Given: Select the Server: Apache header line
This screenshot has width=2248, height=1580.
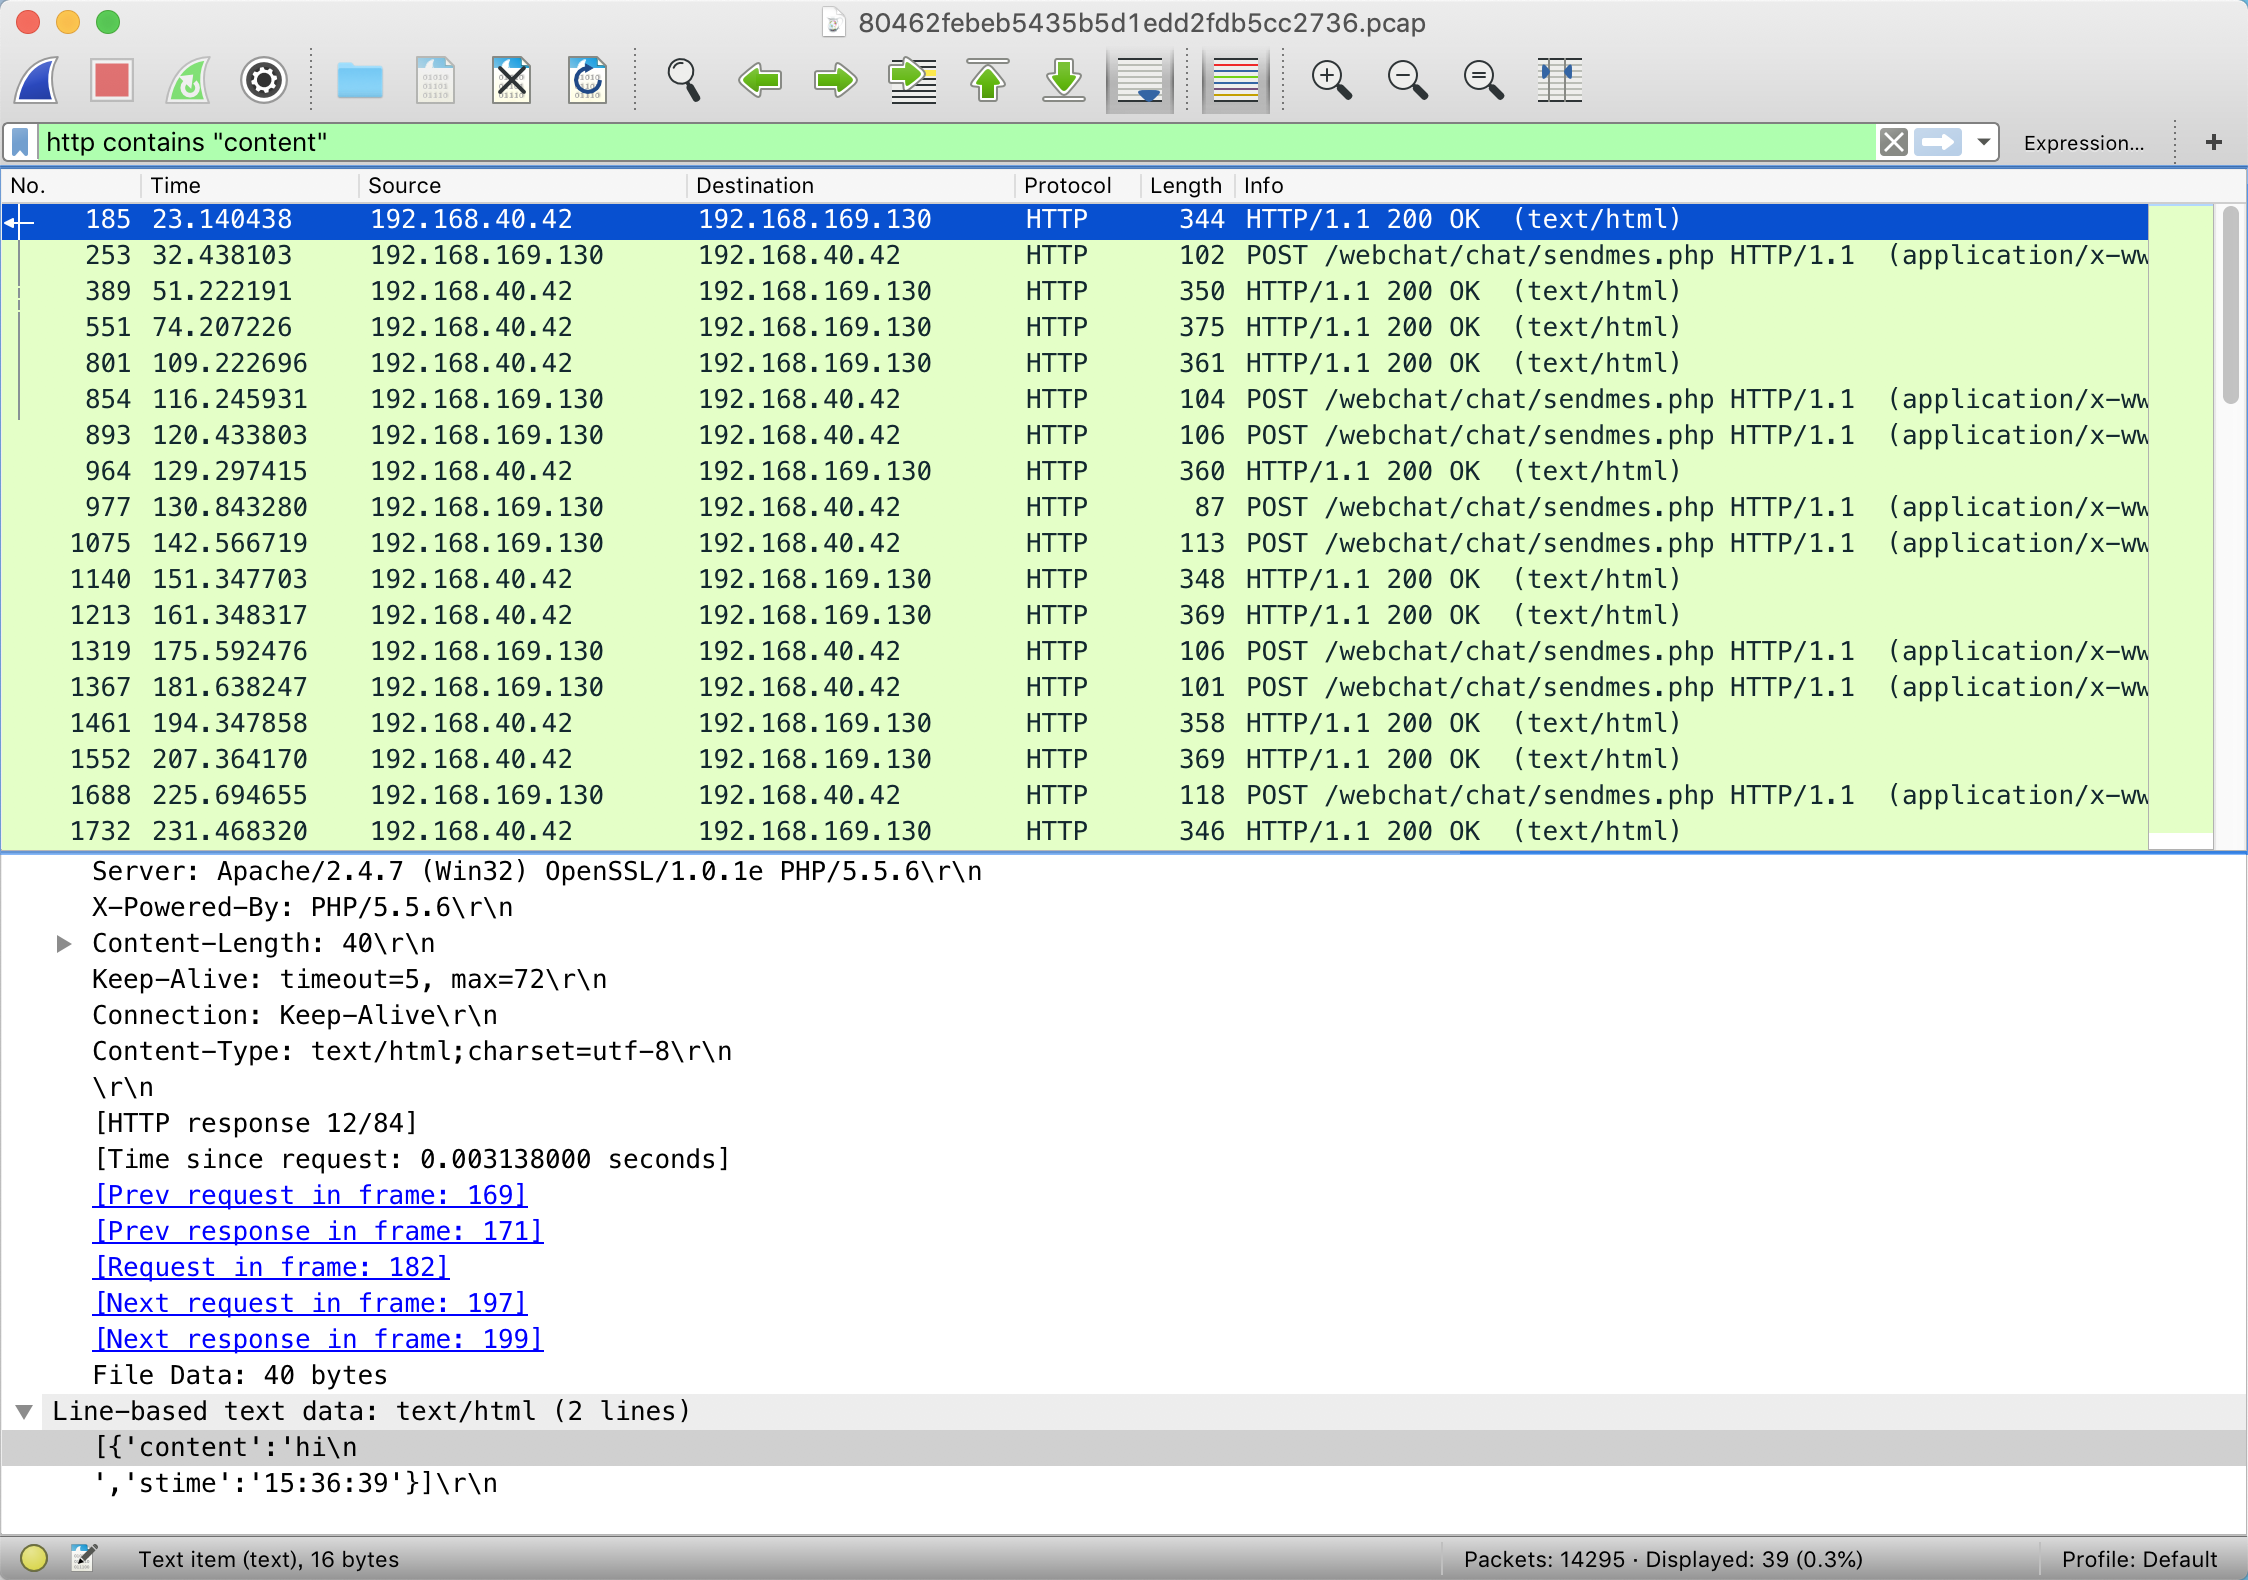Looking at the screenshot, I should pyautogui.click(x=1124, y=871).
